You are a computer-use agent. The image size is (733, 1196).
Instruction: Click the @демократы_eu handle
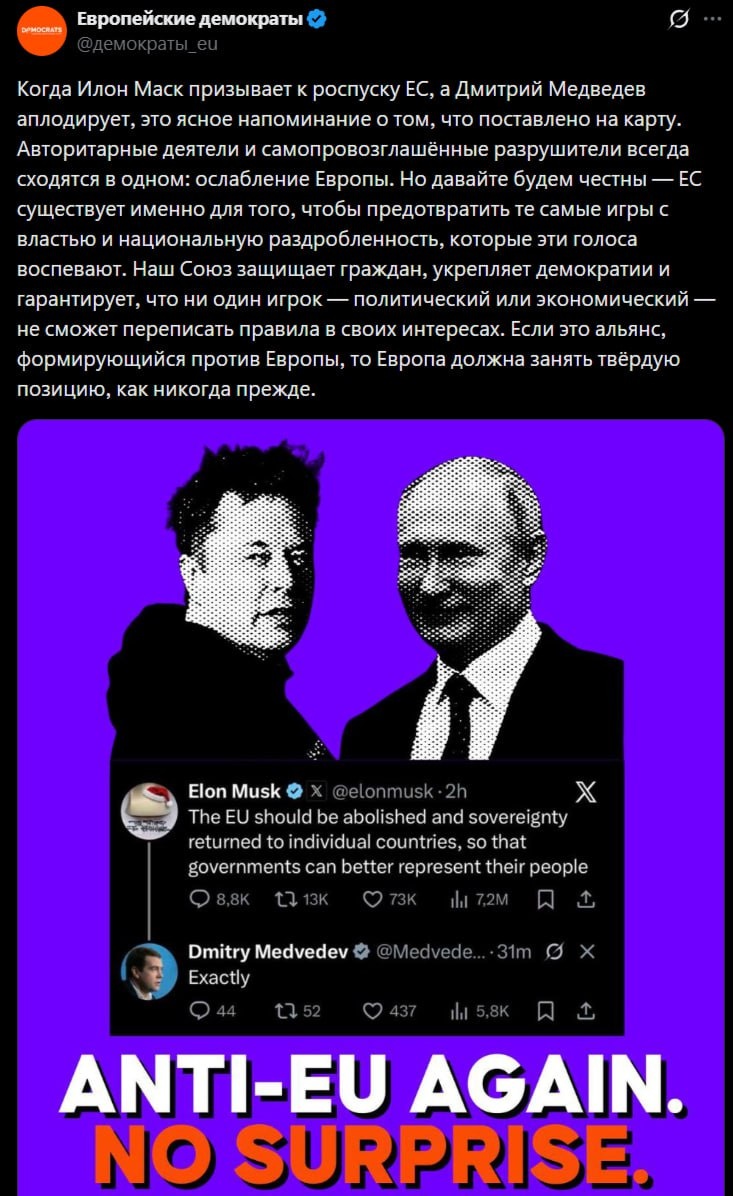147,44
